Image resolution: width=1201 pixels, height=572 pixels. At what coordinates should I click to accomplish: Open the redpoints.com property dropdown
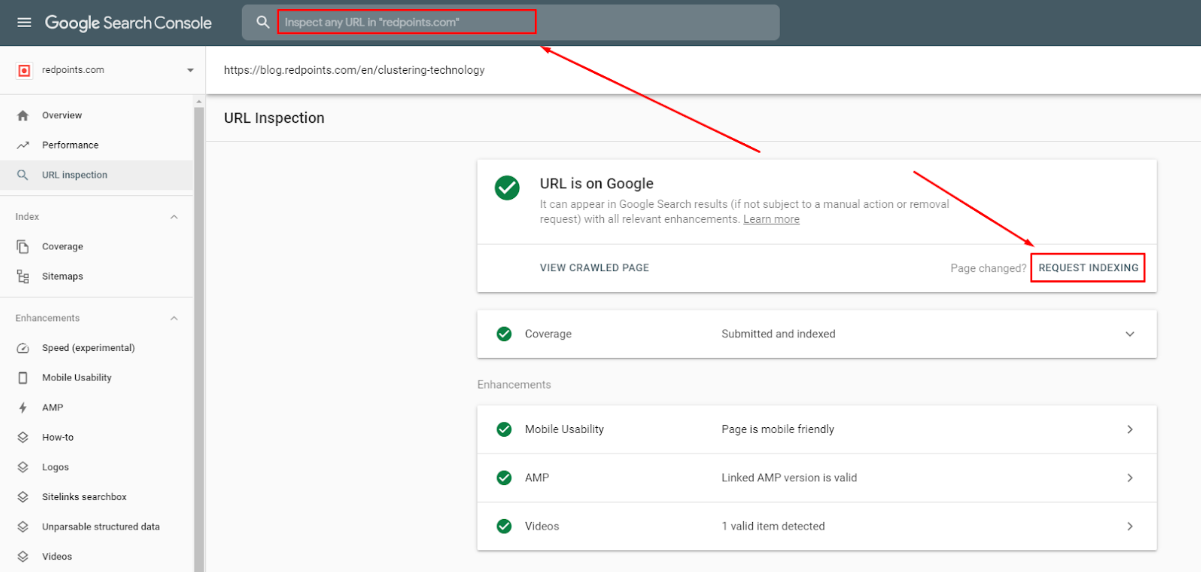(x=190, y=70)
